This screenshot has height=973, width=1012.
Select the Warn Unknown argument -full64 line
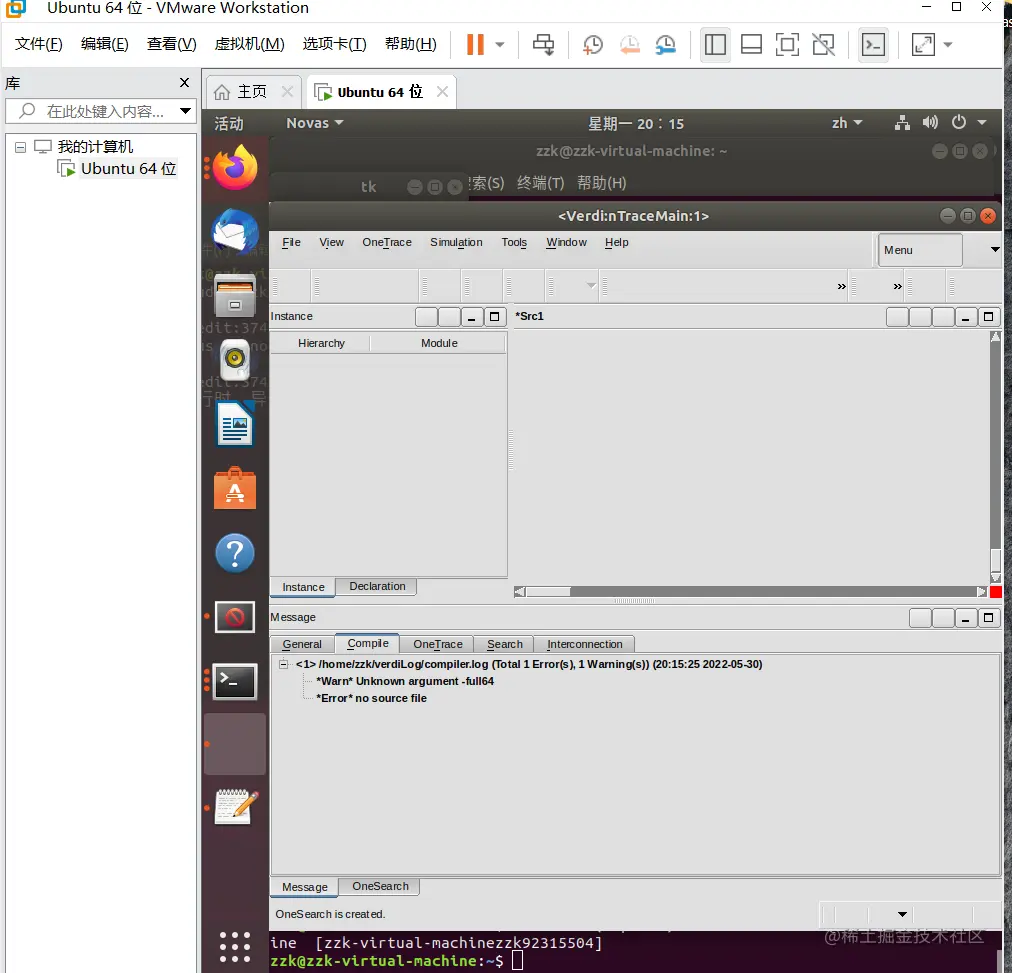click(x=405, y=681)
